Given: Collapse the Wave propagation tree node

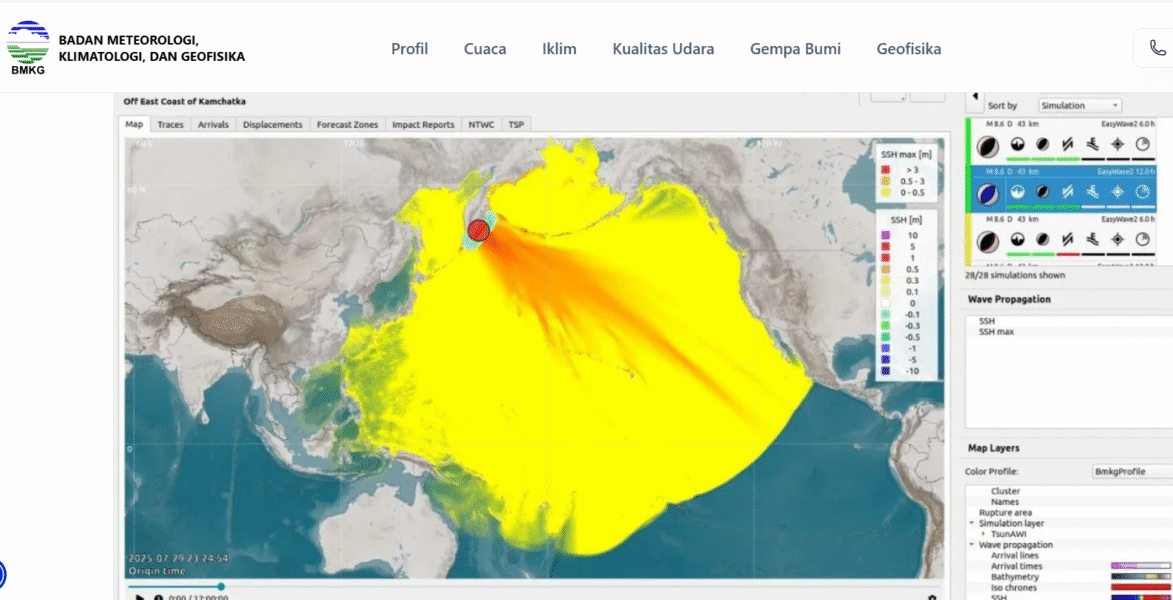Looking at the screenshot, I should (970, 545).
